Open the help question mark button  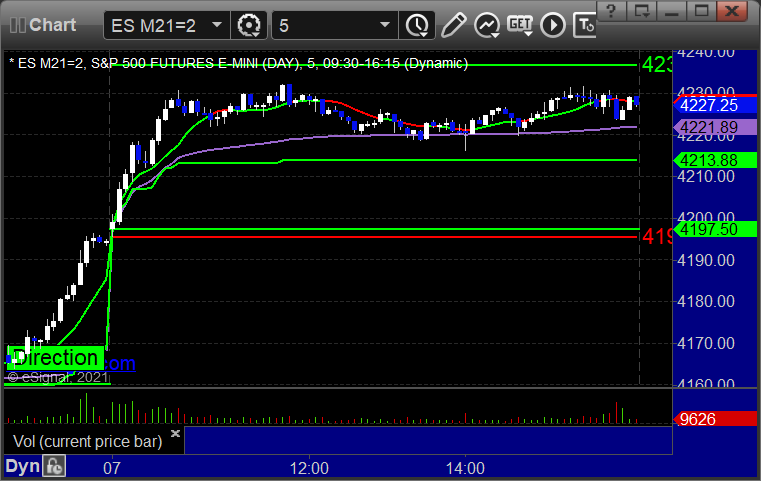(x=611, y=11)
